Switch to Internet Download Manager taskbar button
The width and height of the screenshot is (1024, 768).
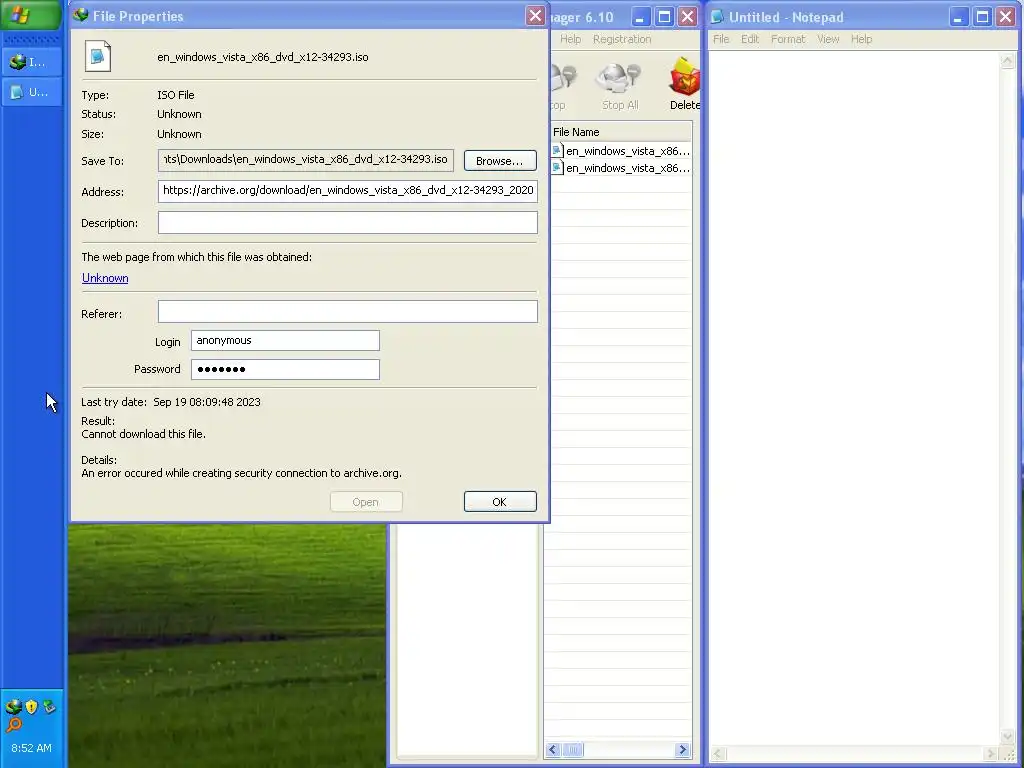coord(32,62)
